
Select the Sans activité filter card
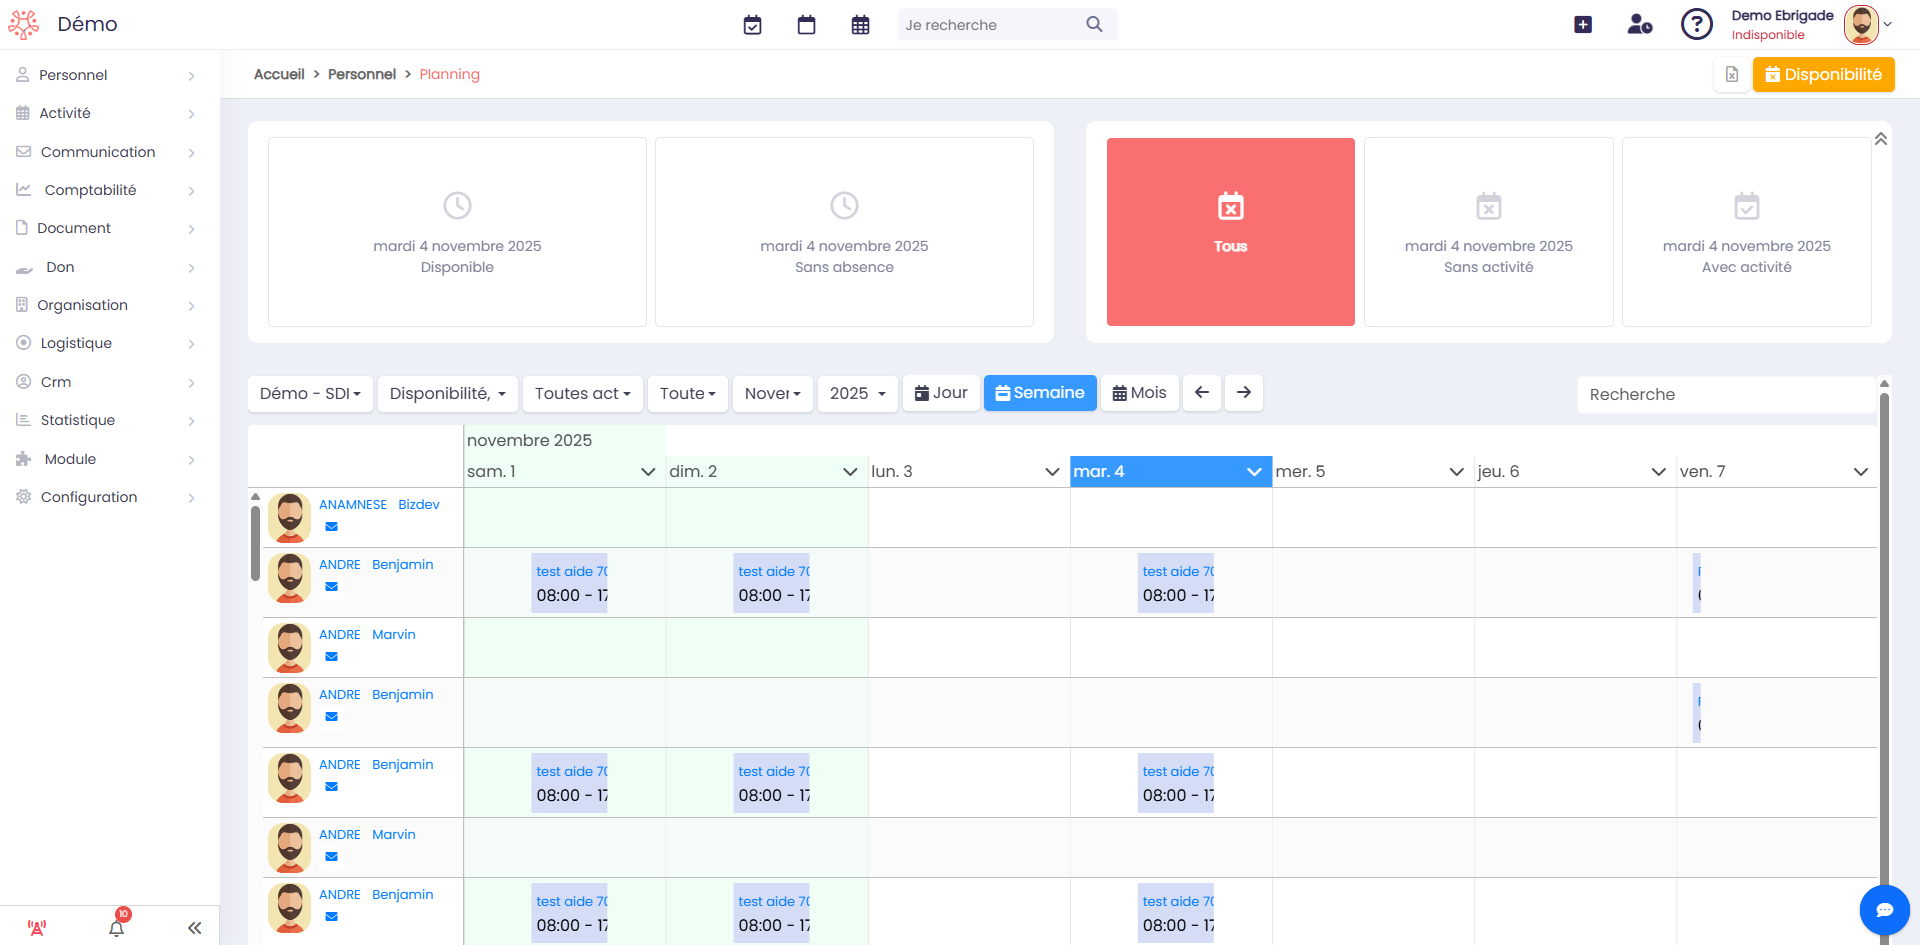click(x=1488, y=232)
